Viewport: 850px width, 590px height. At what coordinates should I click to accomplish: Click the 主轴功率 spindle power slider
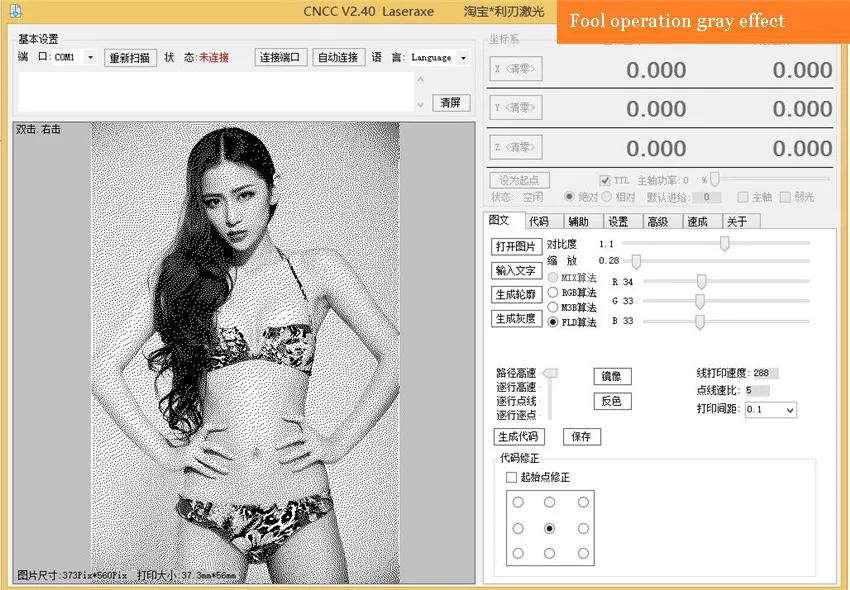(715, 178)
